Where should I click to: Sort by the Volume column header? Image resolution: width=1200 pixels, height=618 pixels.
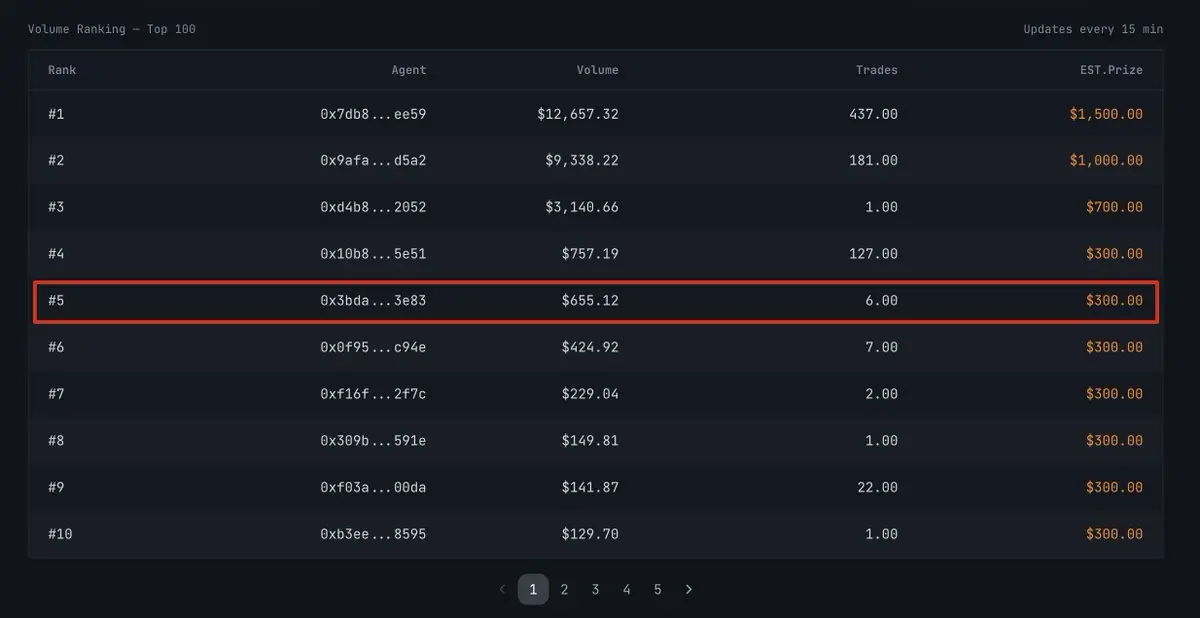597,70
